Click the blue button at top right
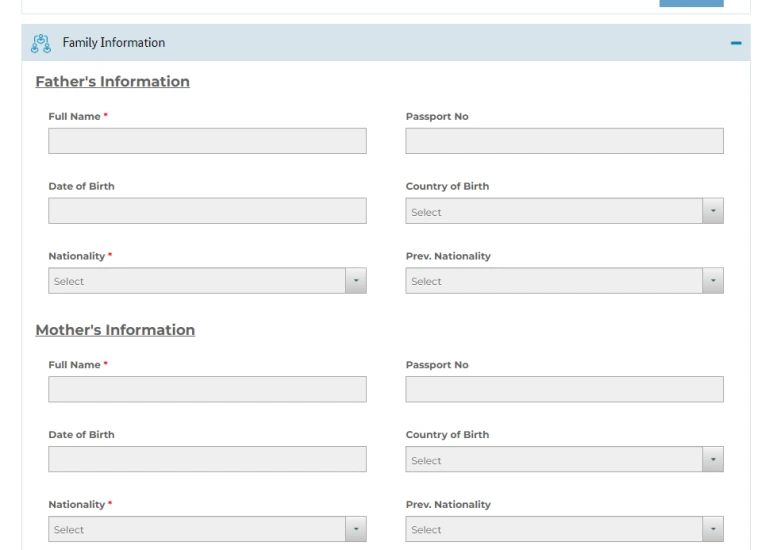This screenshot has height=550, width=773. pyautogui.click(x=691, y=3)
